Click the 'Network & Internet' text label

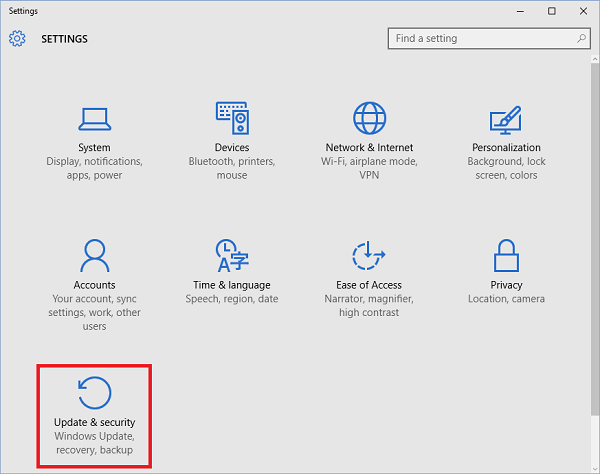tap(369, 148)
